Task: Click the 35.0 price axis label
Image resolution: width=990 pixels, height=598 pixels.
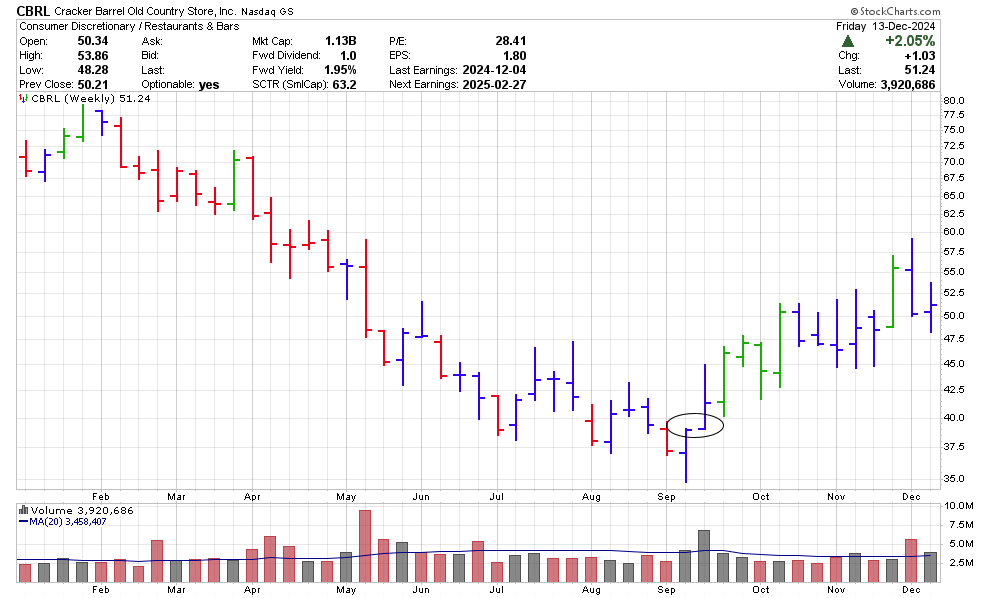Action: point(953,479)
